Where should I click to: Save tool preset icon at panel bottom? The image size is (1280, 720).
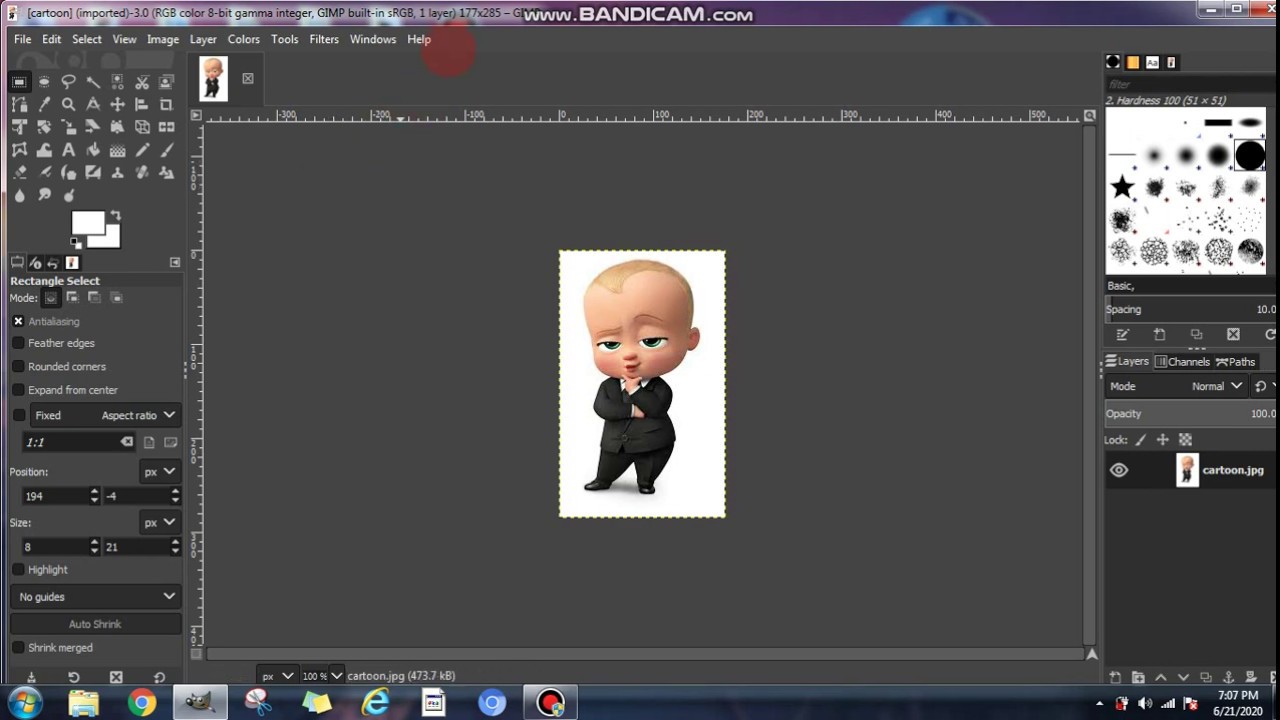[31, 677]
